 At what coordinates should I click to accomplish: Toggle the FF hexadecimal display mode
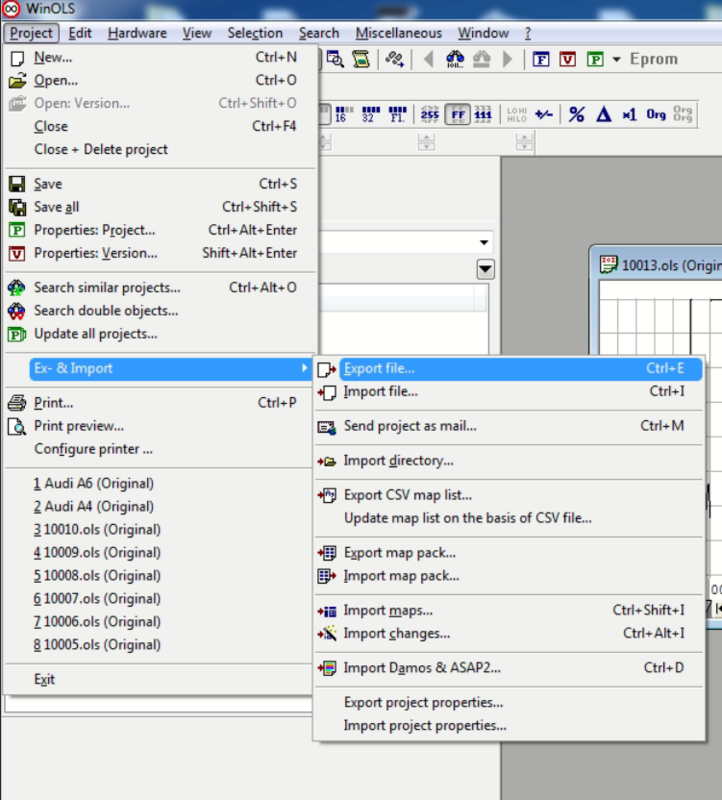pos(458,114)
